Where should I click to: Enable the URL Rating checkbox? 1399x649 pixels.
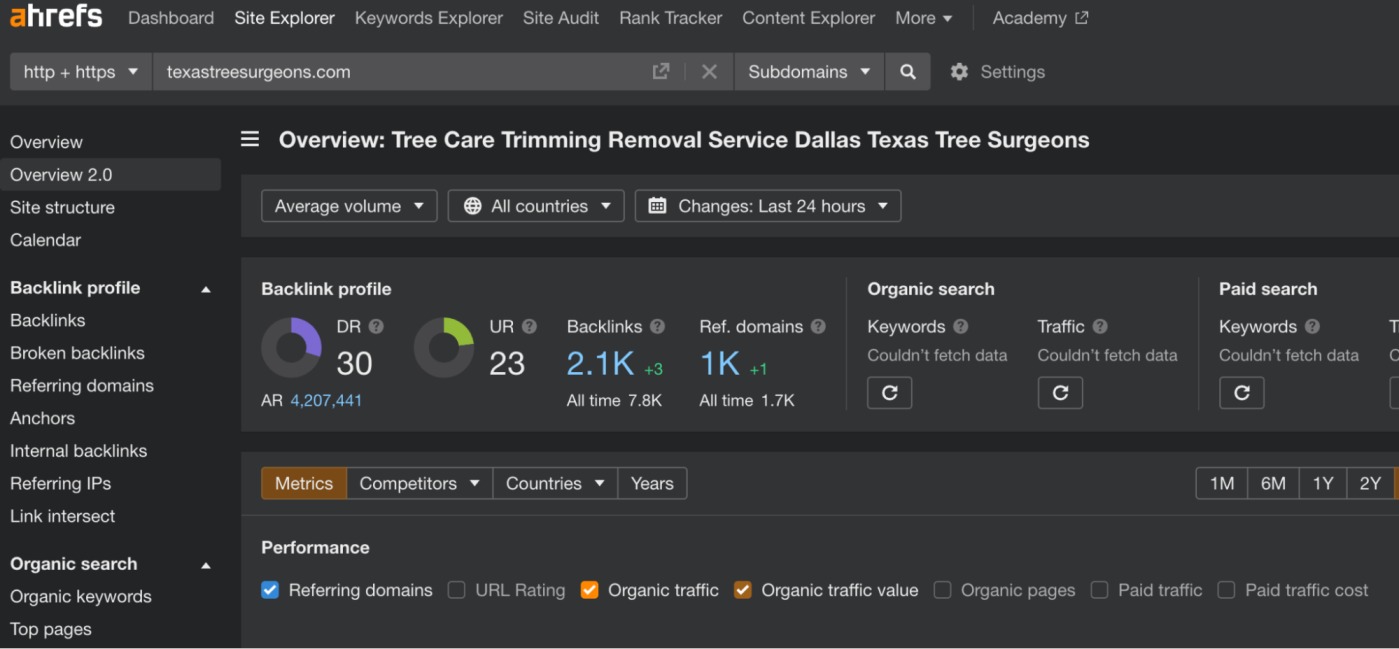point(456,590)
